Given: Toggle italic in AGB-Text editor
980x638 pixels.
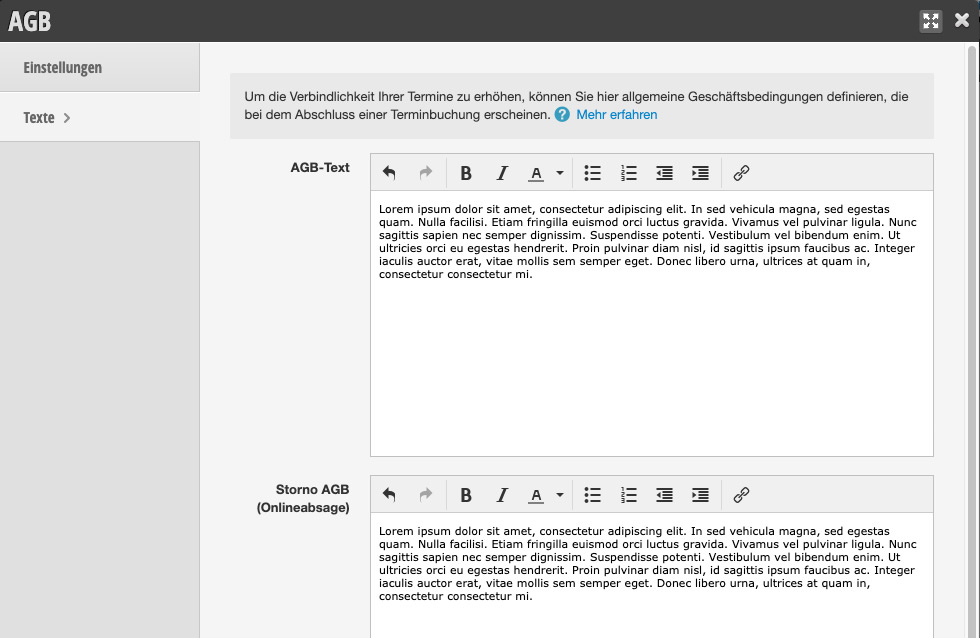Looking at the screenshot, I should (501, 173).
